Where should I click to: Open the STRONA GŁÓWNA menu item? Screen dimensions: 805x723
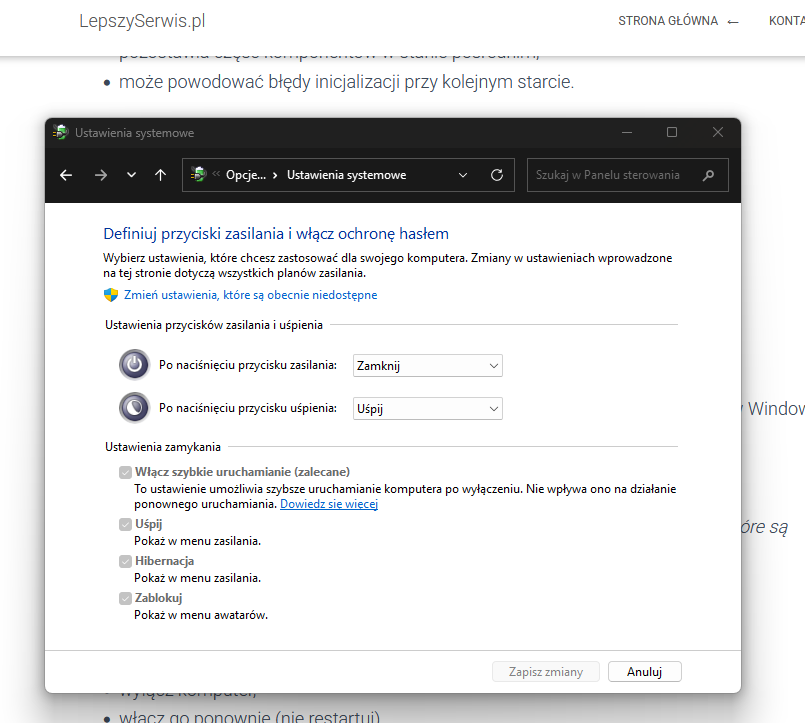[x=668, y=20]
